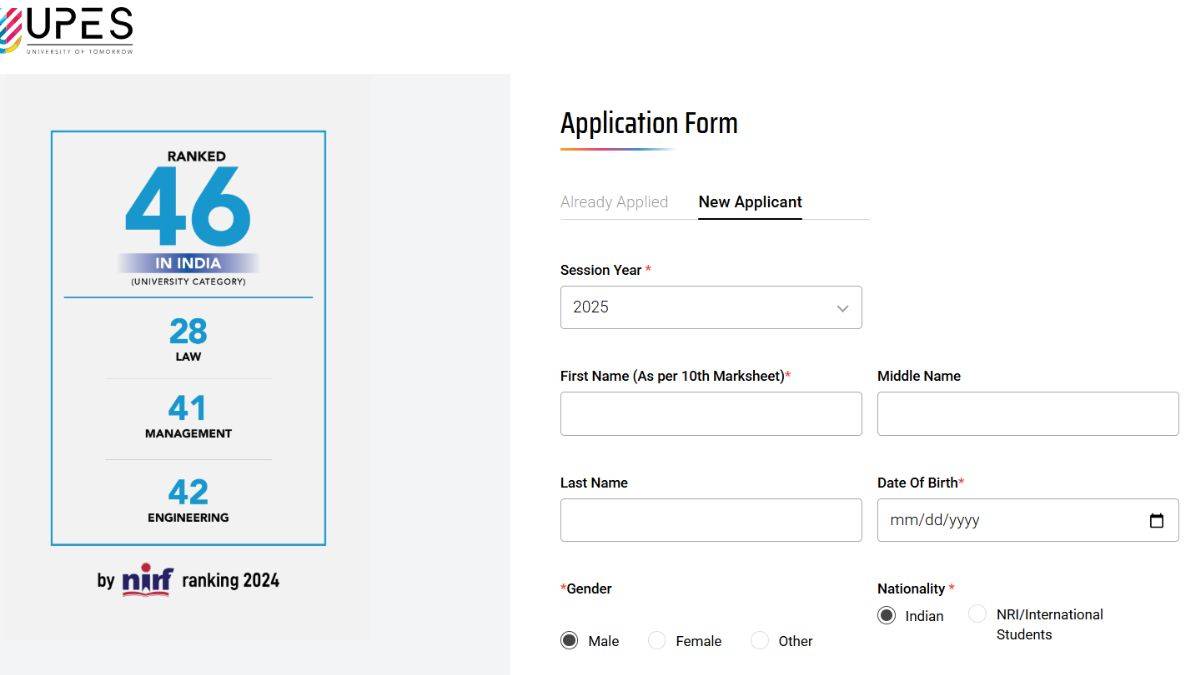The width and height of the screenshot is (1200, 675).
Task: Choose NRI/International Students nationality option
Action: 977,614
